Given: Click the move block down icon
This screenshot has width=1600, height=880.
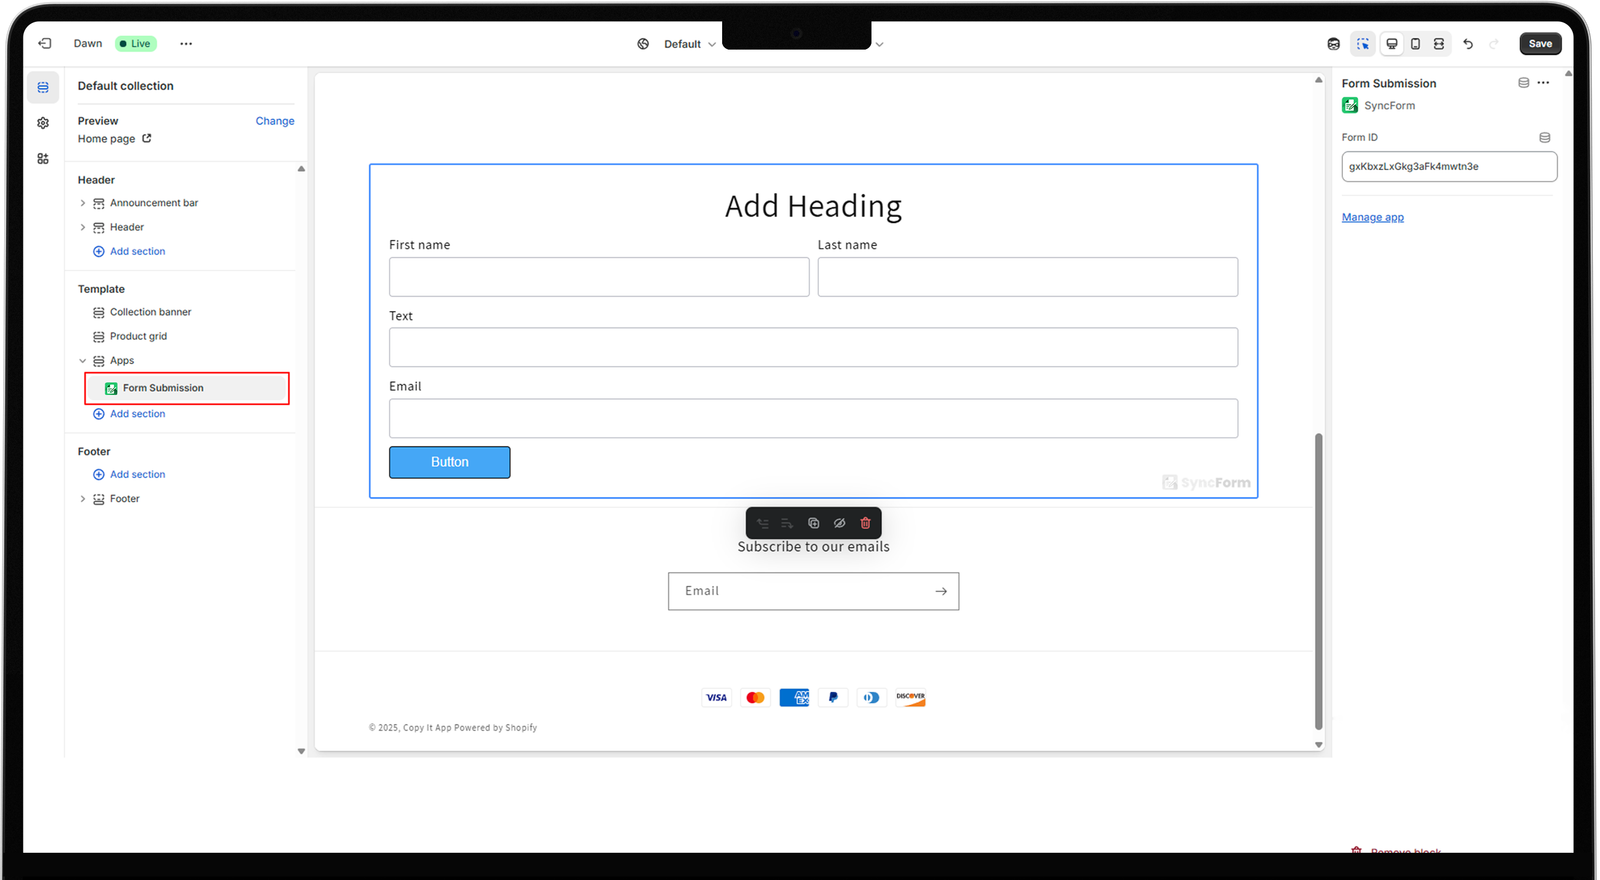Looking at the screenshot, I should (x=787, y=523).
